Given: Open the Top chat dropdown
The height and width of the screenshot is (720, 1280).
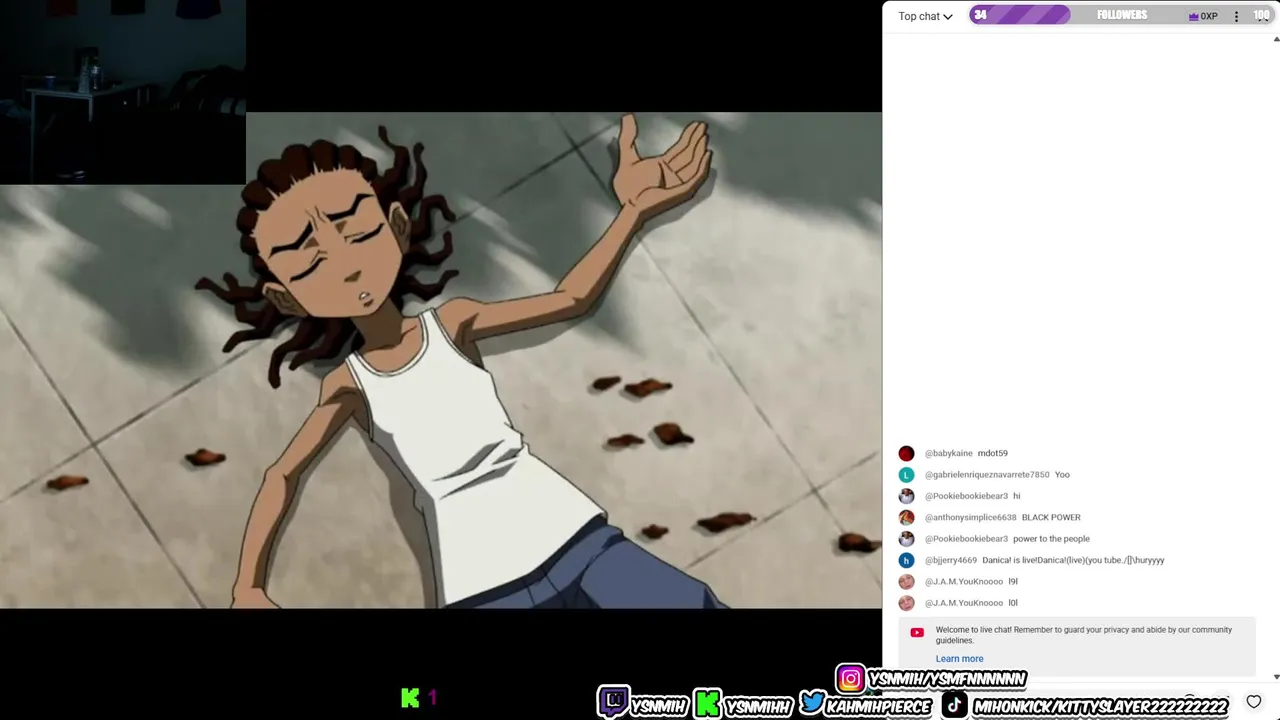Looking at the screenshot, I should tap(925, 16).
